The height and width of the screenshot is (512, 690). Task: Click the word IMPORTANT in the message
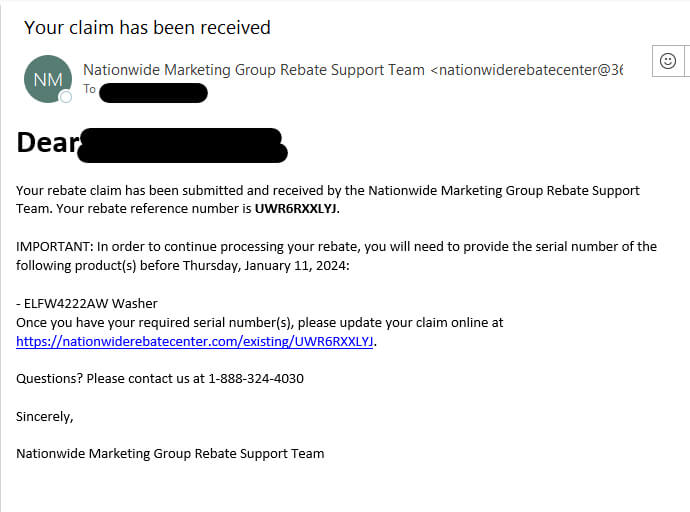[x=52, y=246]
